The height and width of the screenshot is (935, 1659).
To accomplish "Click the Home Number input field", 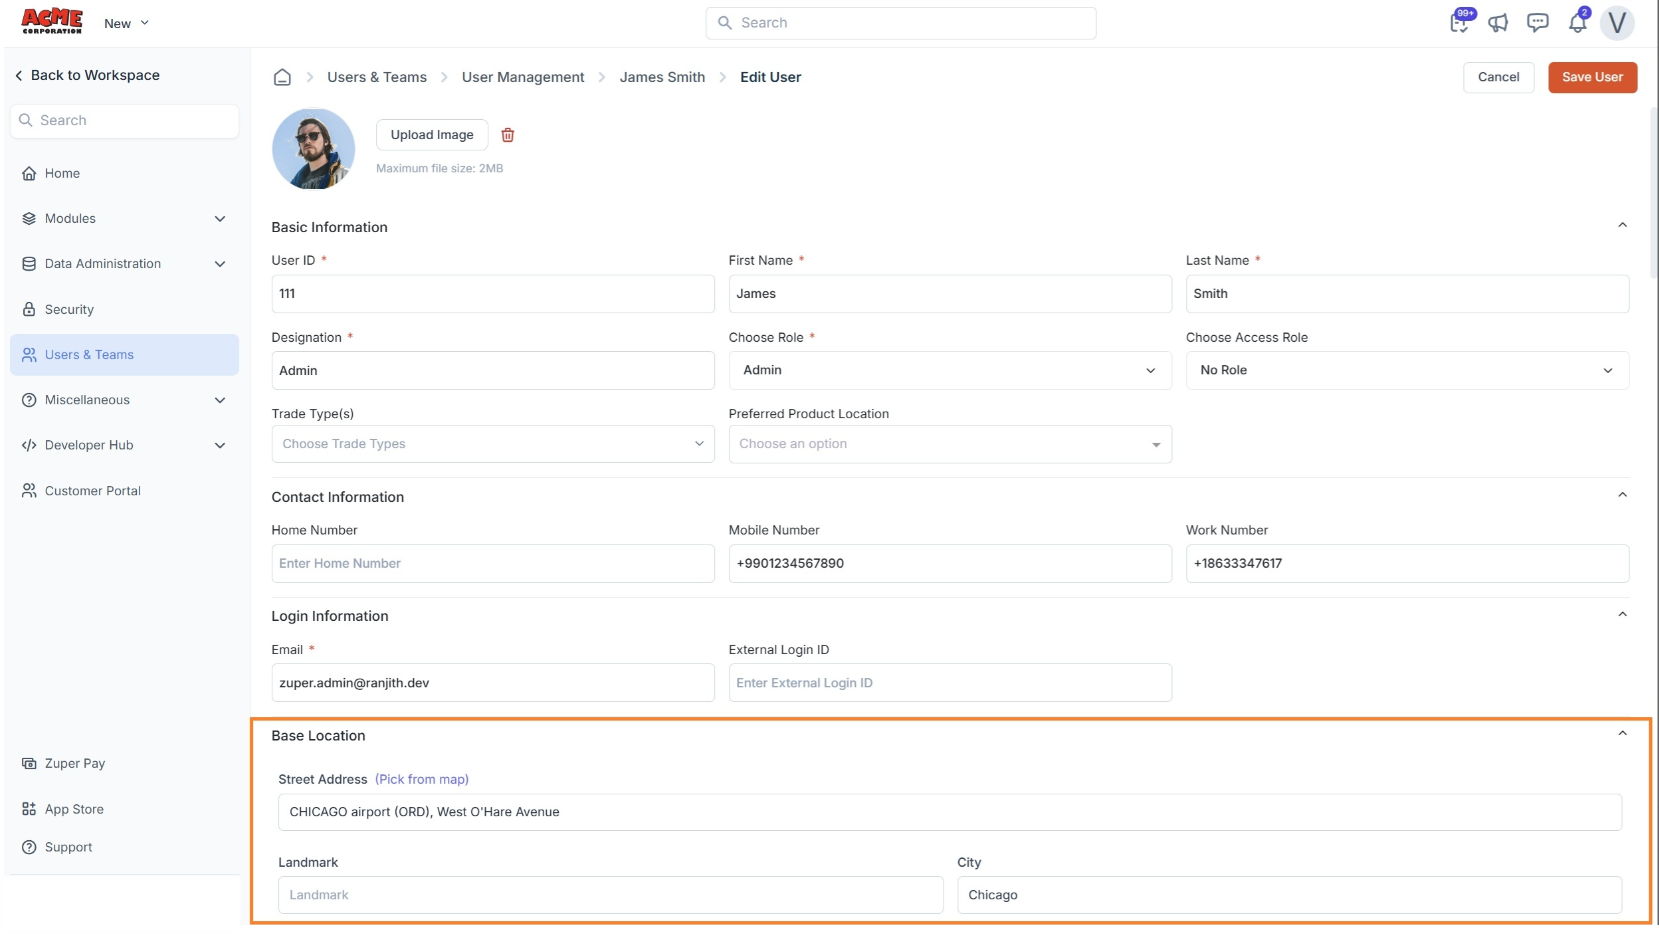I will 492,564.
